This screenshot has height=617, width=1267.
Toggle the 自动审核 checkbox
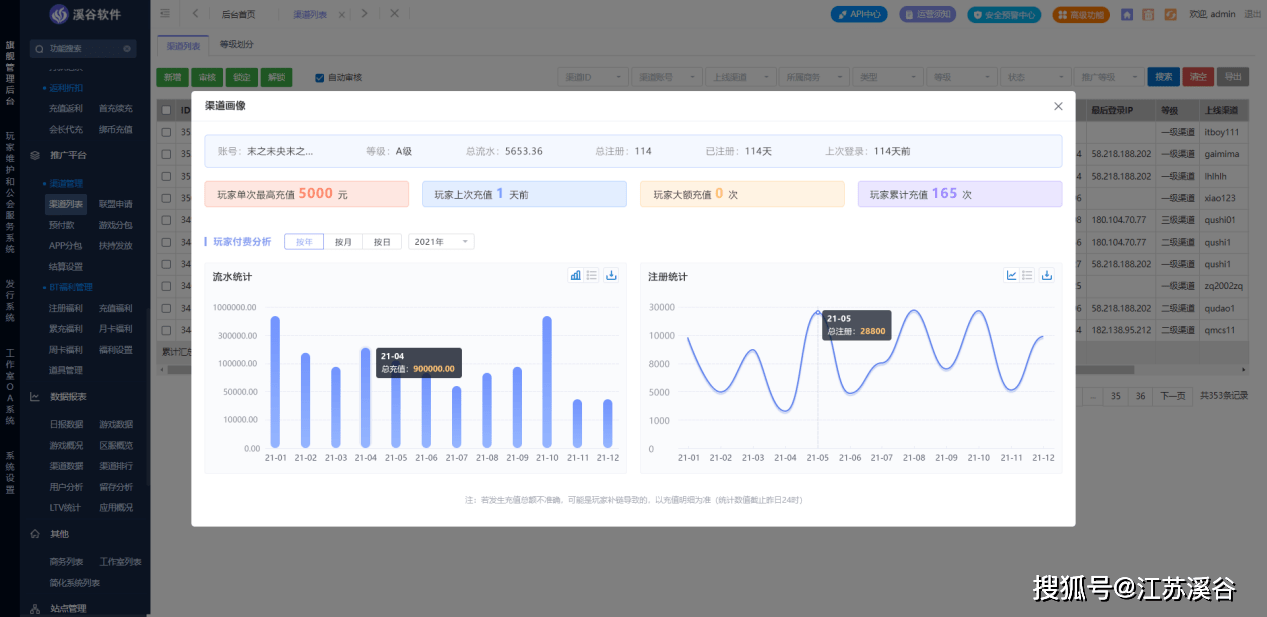pyautogui.click(x=320, y=77)
